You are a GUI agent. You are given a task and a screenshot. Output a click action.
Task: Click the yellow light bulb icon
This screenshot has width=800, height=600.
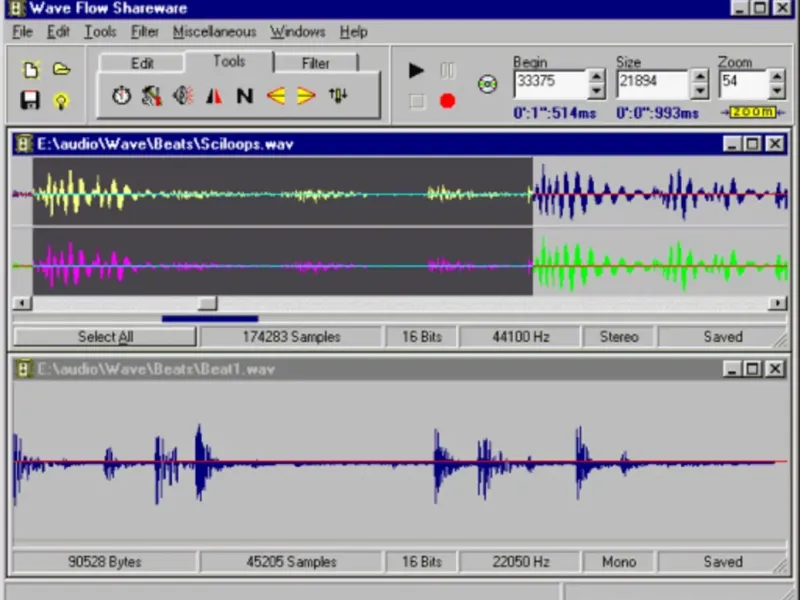click(61, 100)
